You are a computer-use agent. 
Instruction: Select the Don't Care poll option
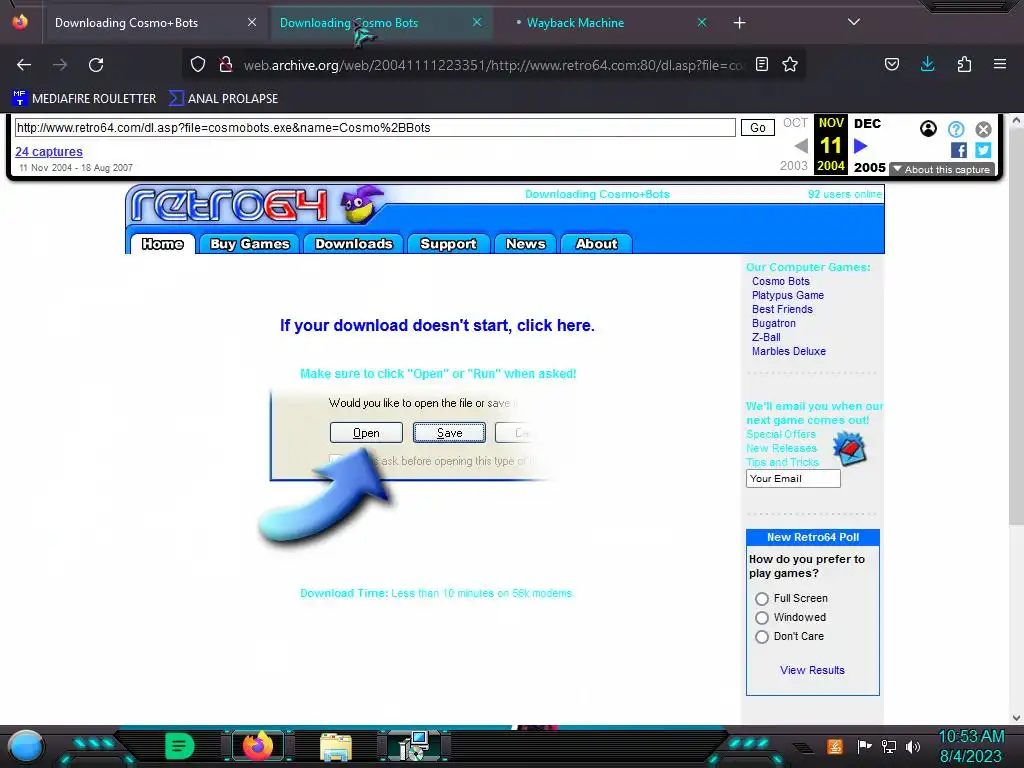tap(761, 636)
